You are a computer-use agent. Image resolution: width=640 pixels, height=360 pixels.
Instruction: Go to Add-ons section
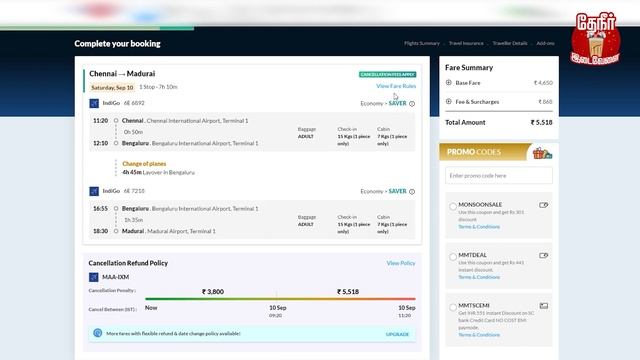pos(545,43)
